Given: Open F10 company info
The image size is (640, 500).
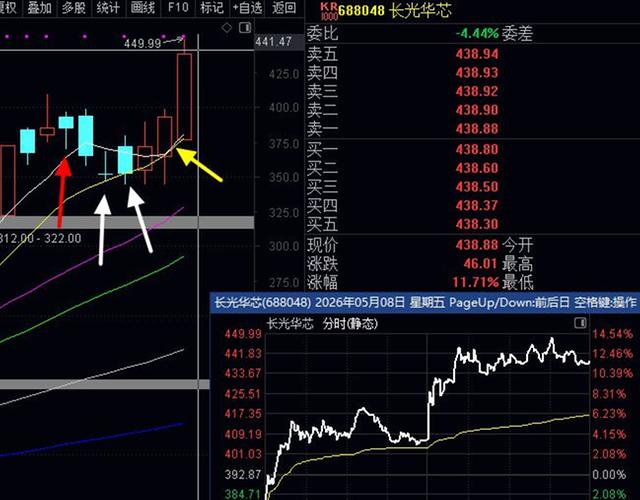Looking at the screenshot, I should pos(178,7).
